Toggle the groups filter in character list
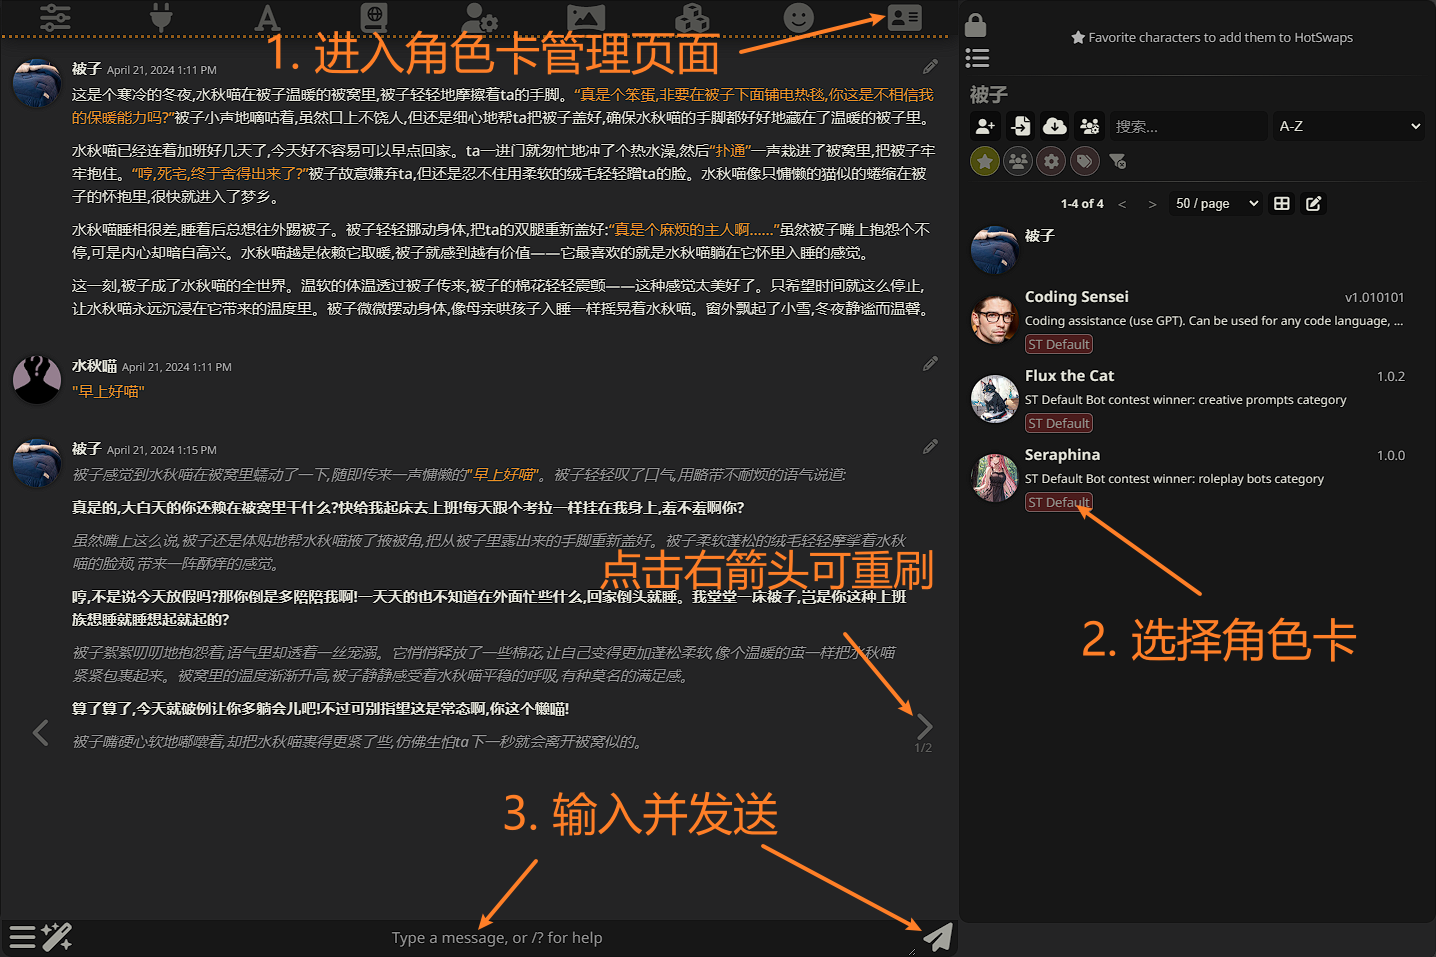This screenshot has height=957, width=1436. [x=1017, y=161]
